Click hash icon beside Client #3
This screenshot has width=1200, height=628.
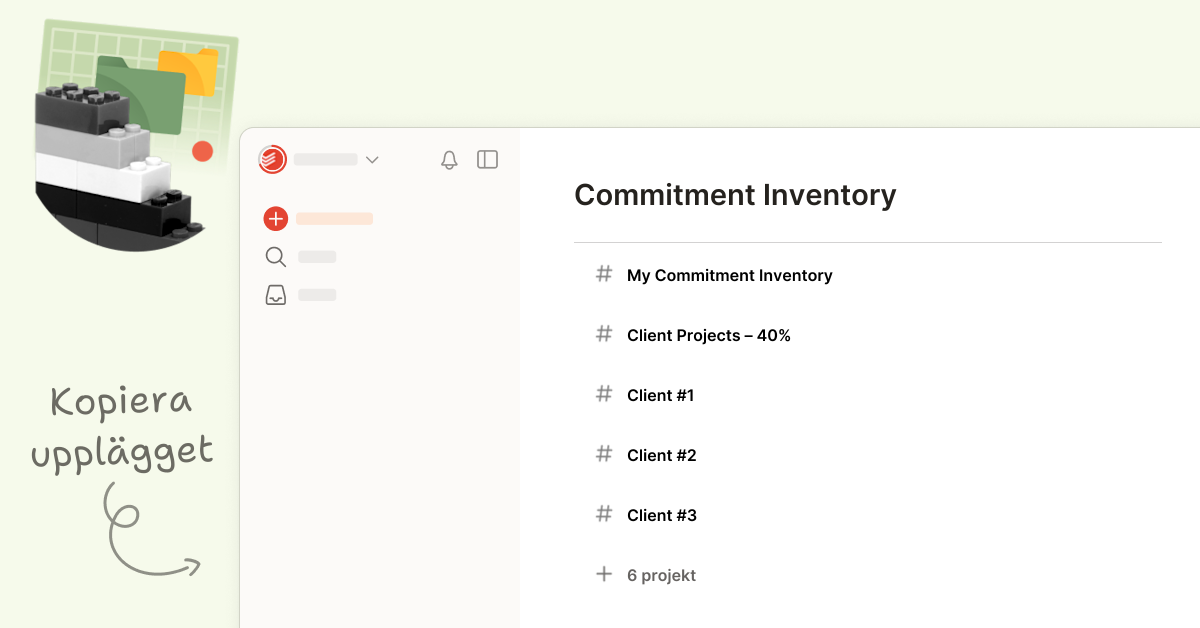click(604, 514)
